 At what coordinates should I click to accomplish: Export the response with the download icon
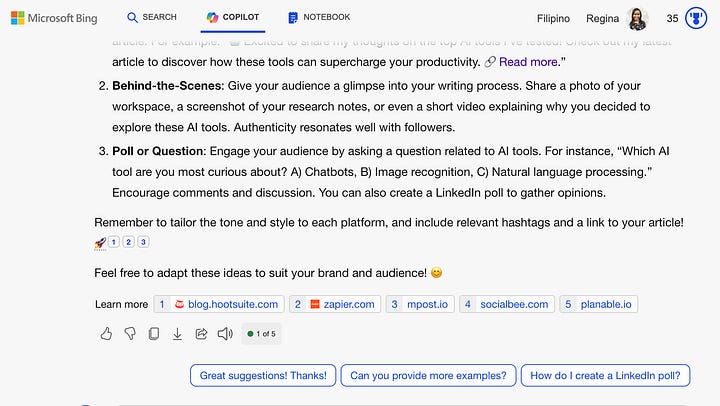[x=177, y=334]
